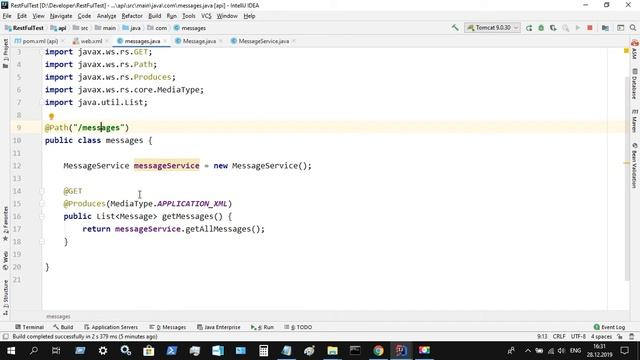Click the RestFulTest breadcrumb
640x360 pixels.
coord(24,28)
